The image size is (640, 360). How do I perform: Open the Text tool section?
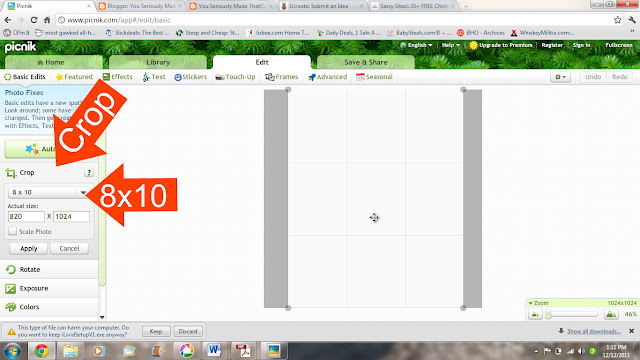(x=154, y=77)
